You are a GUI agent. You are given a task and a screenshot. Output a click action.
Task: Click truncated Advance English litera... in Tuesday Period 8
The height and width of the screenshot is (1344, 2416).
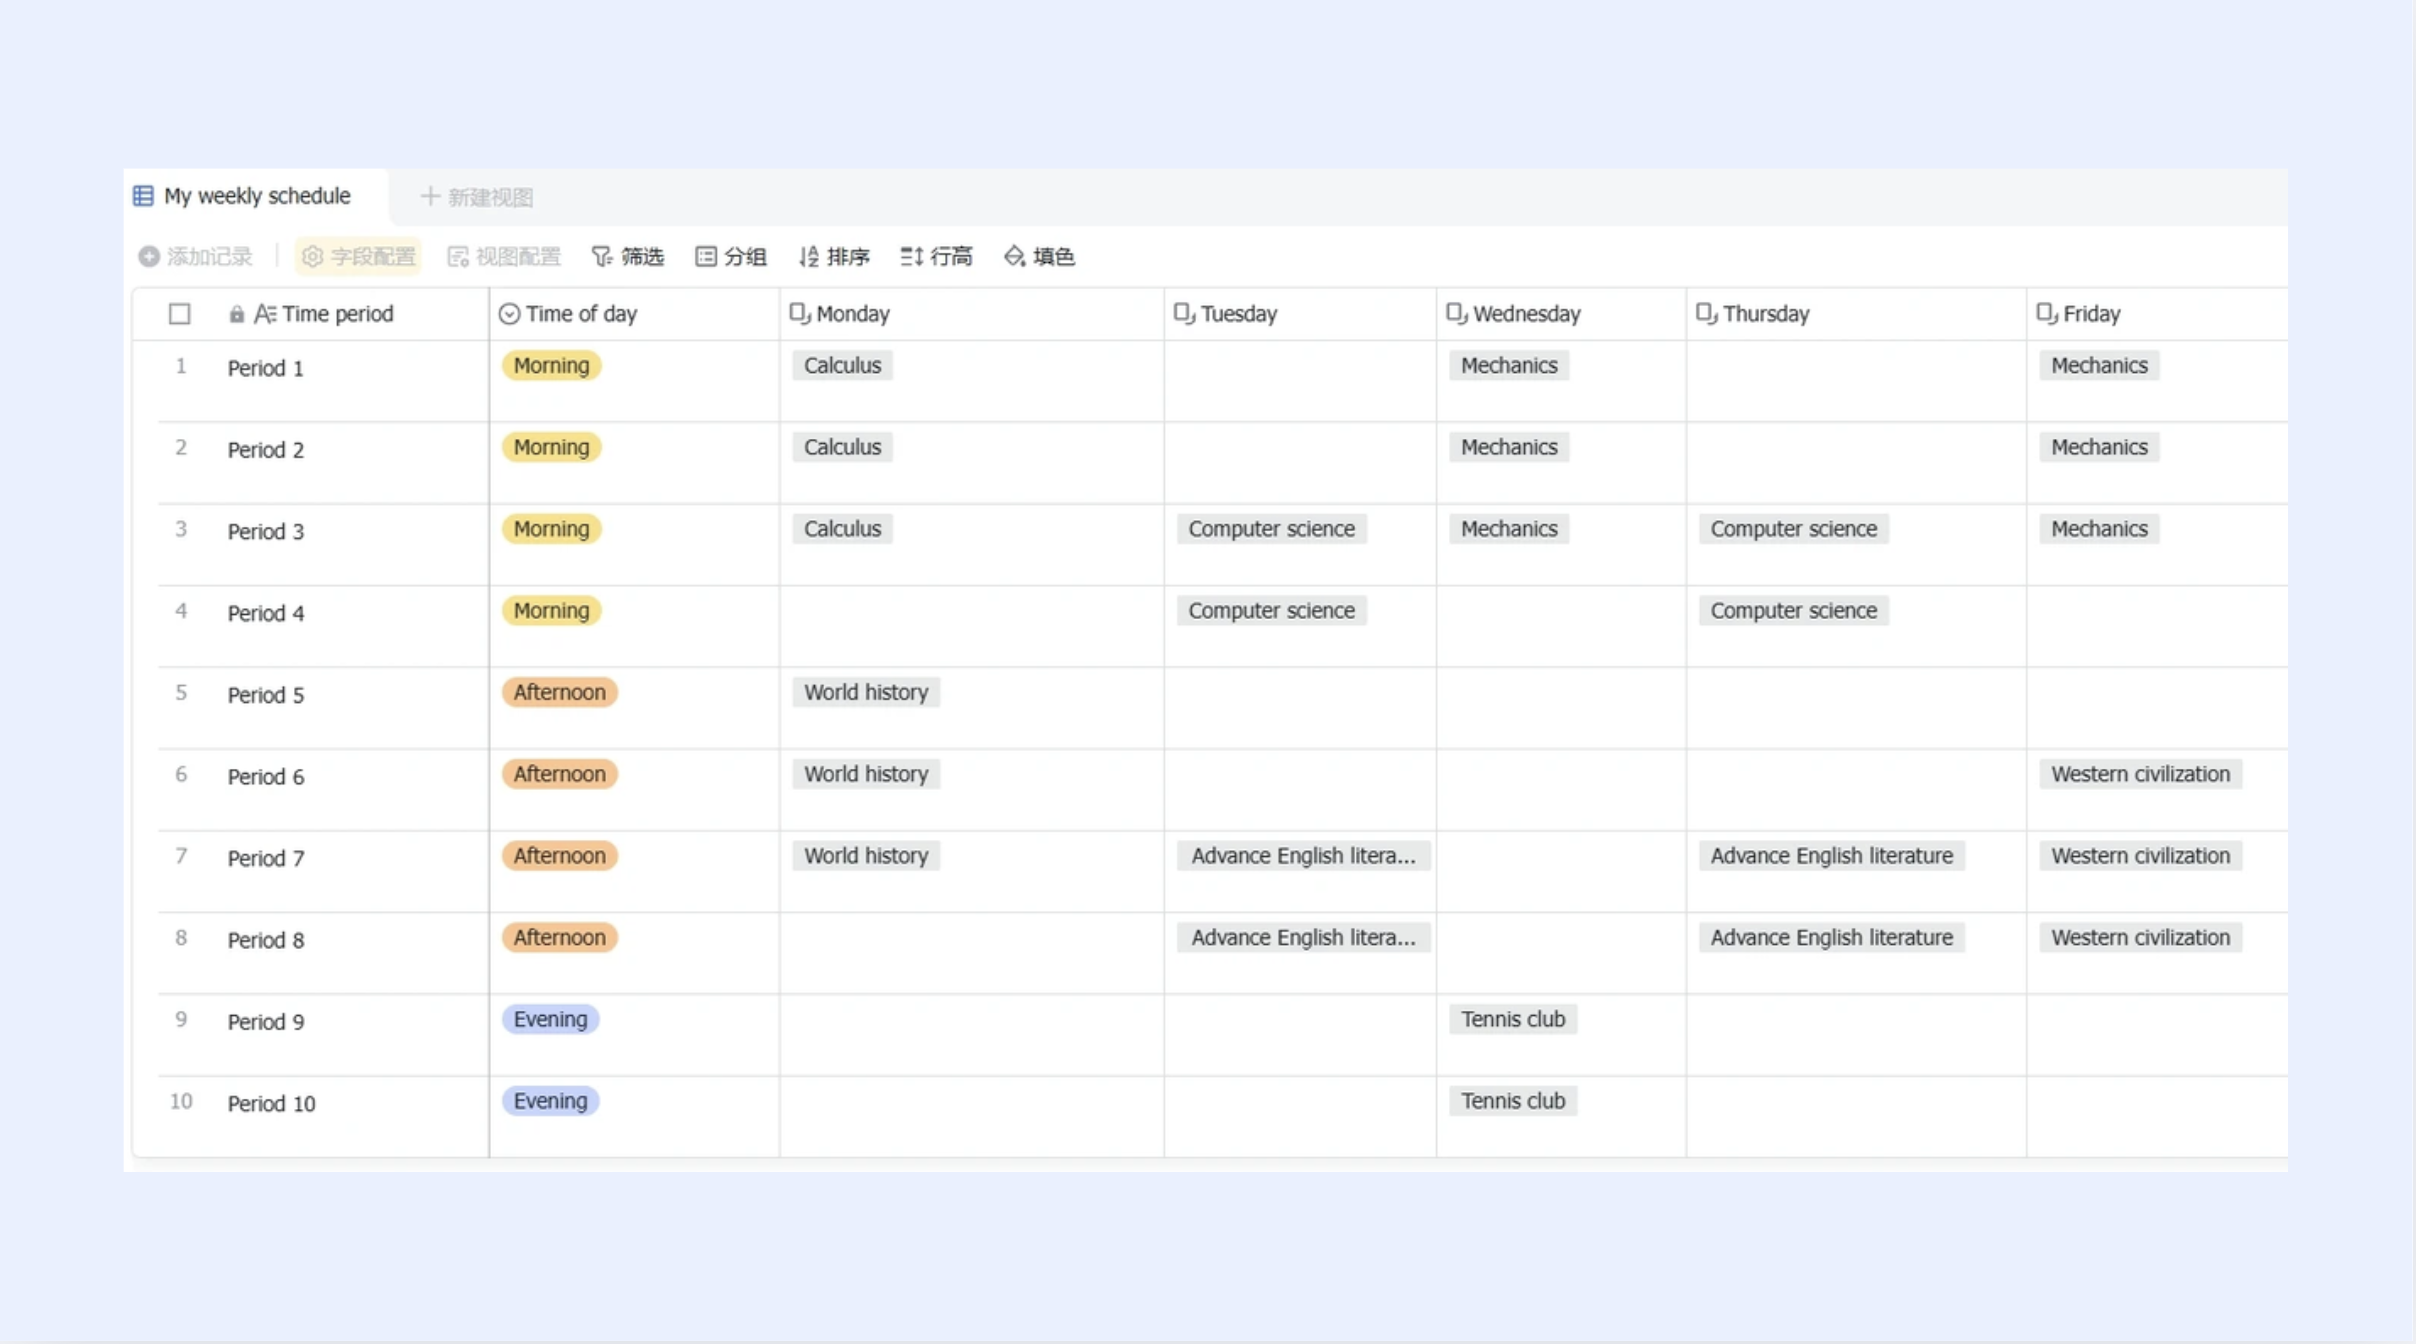(x=1303, y=938)
